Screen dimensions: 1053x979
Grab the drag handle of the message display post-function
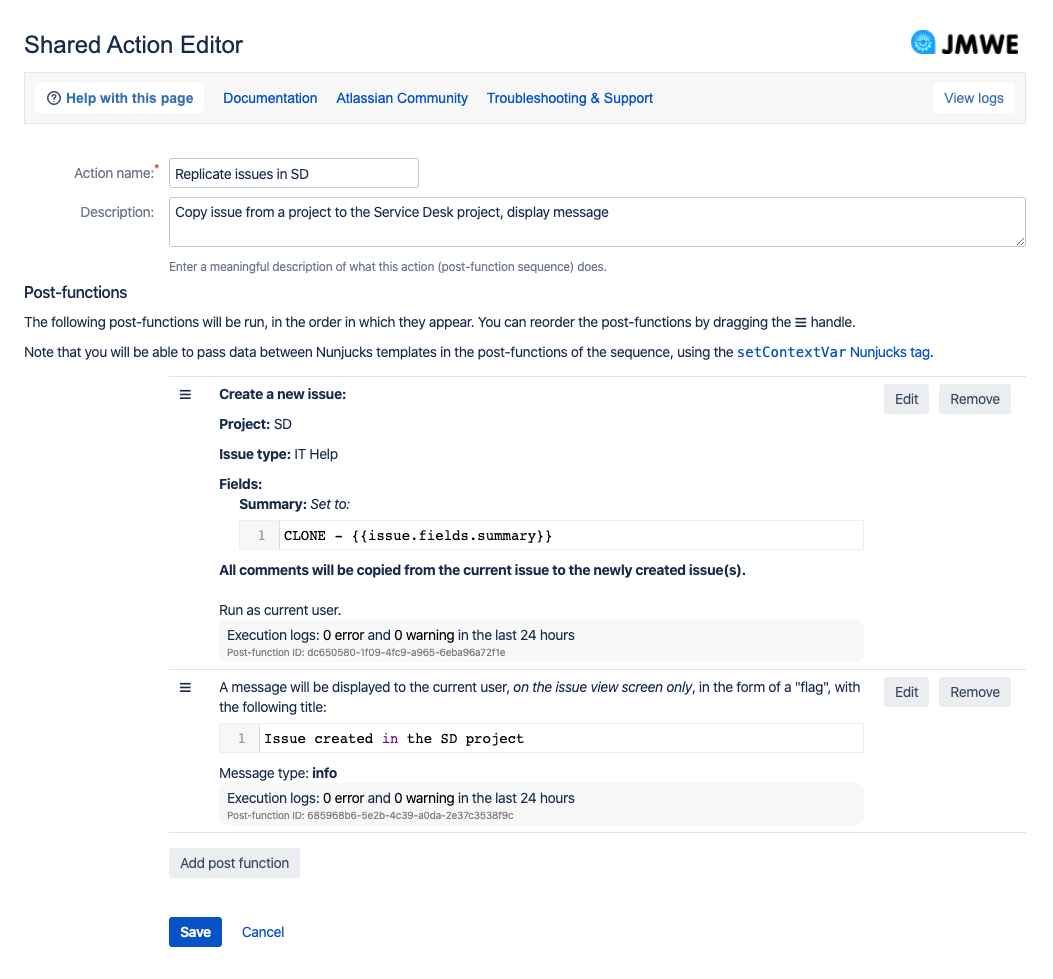coord(185,687)
